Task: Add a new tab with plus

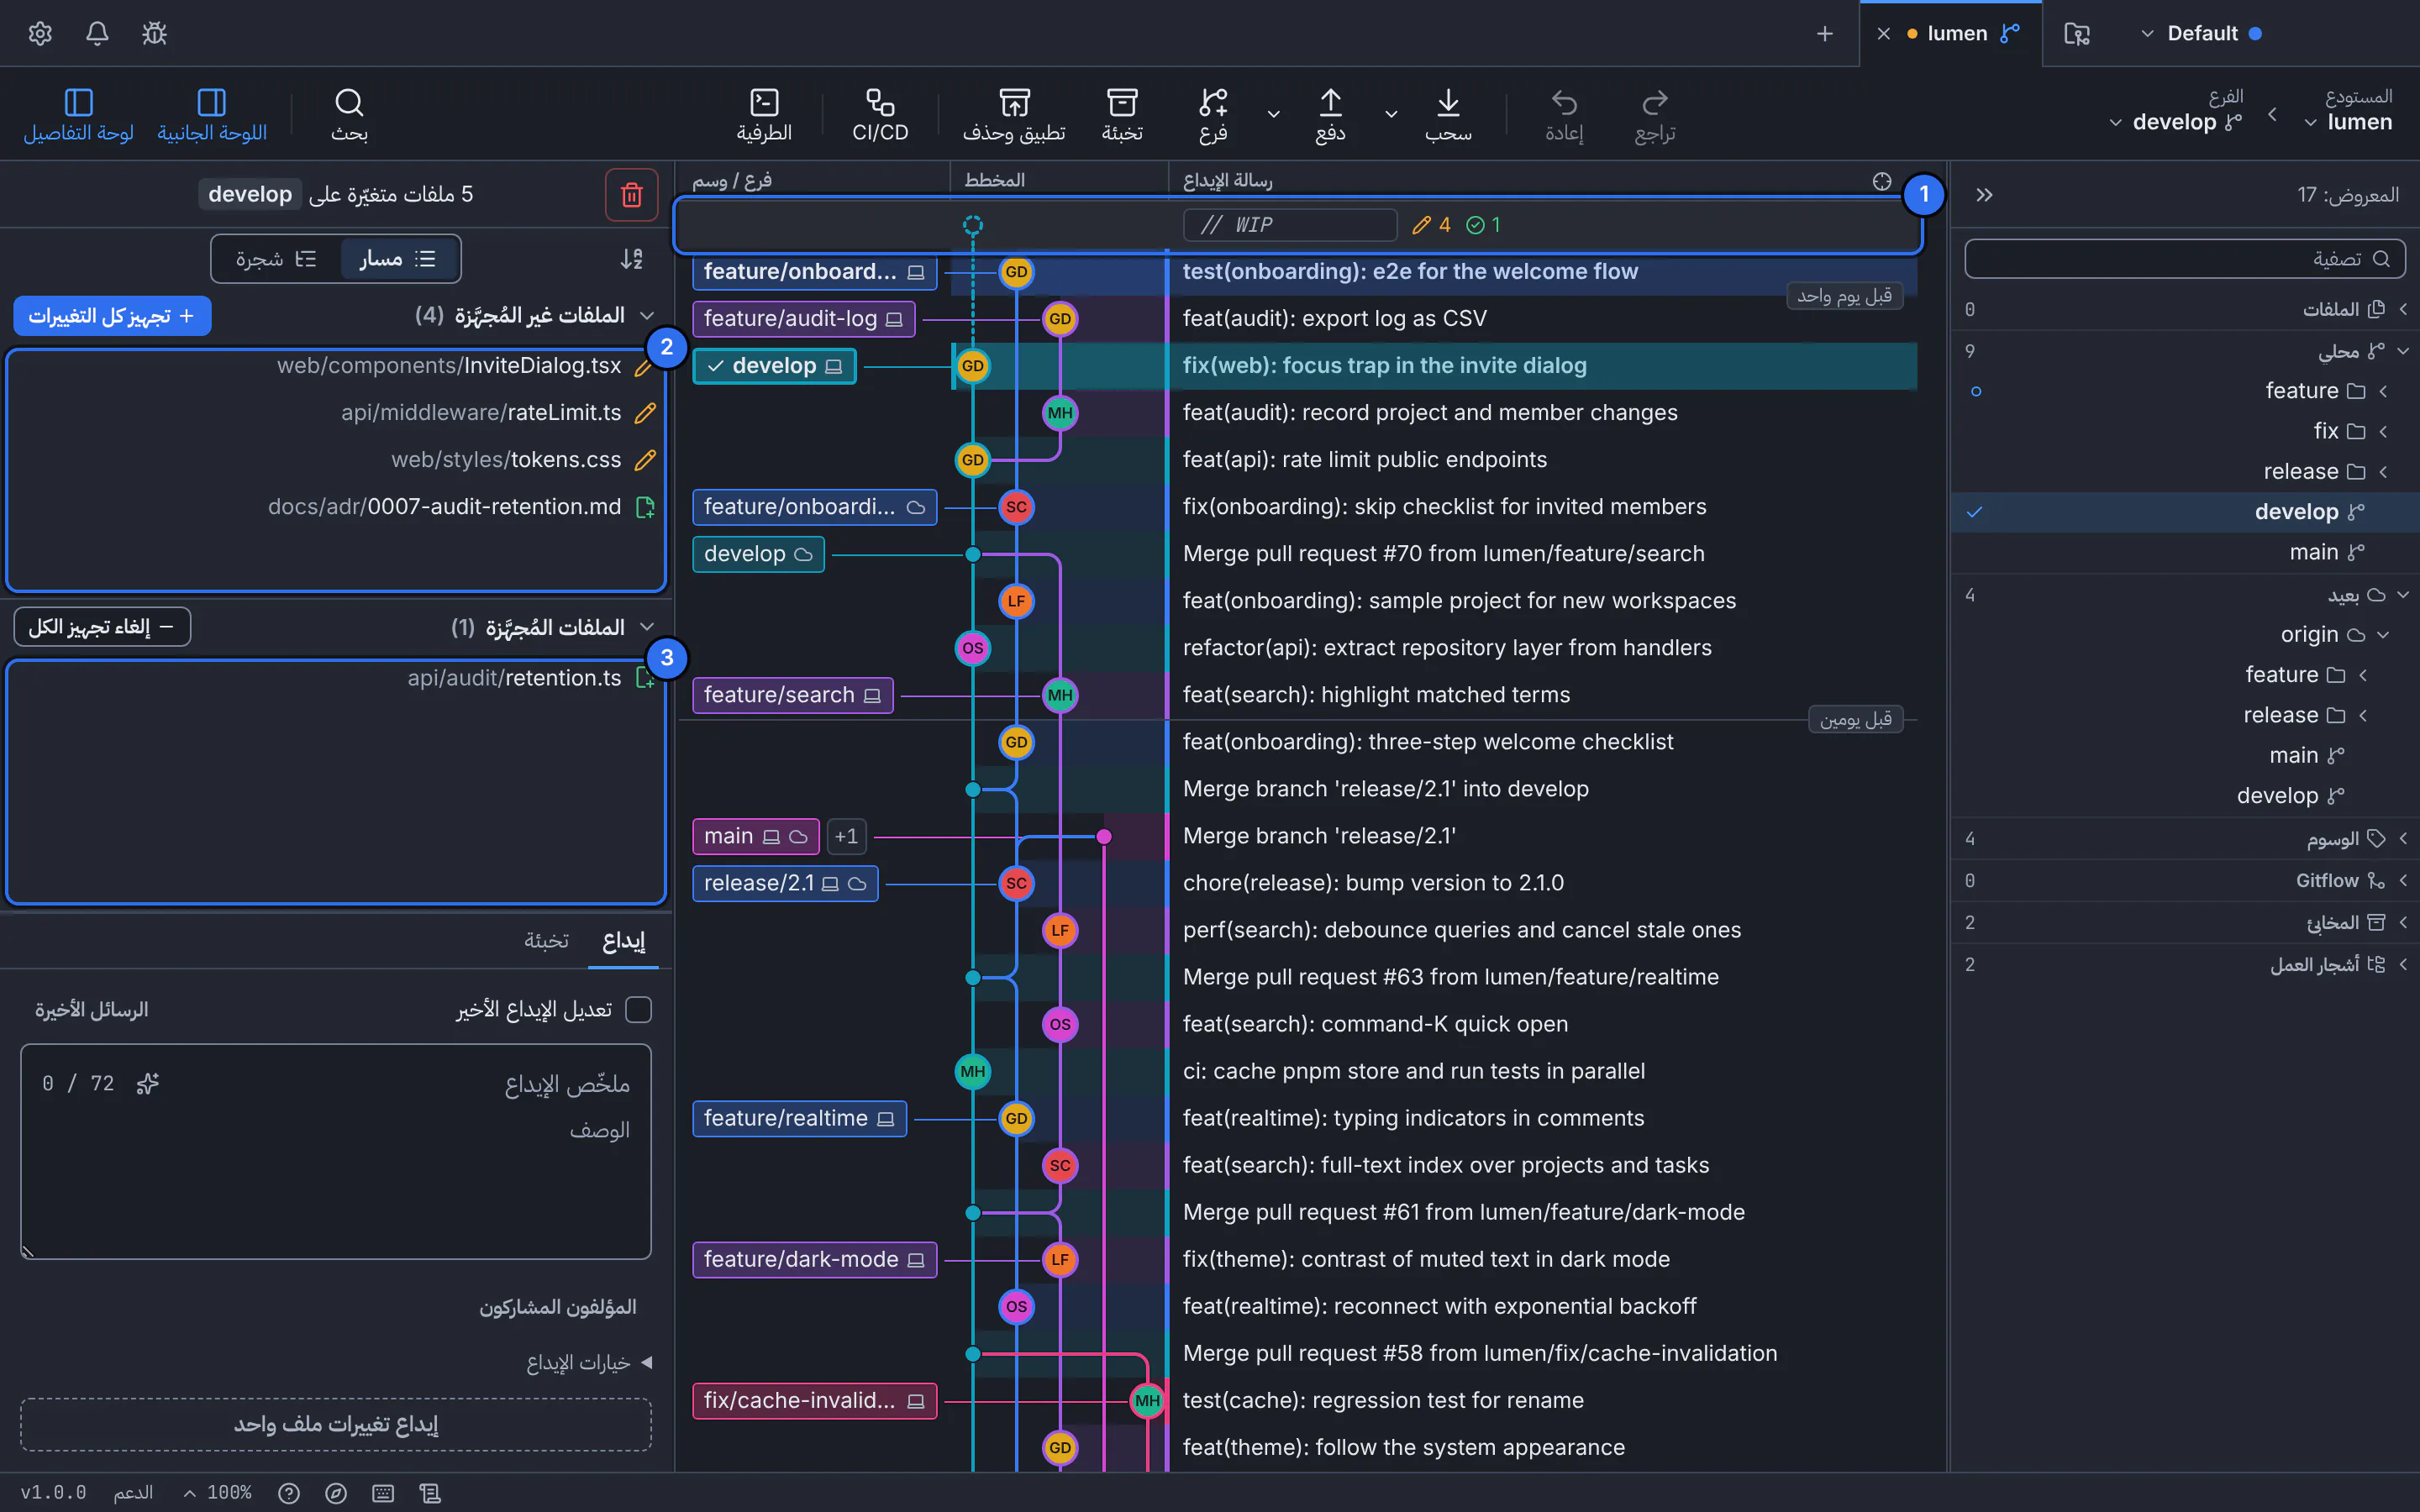Action: point(1825,33)
